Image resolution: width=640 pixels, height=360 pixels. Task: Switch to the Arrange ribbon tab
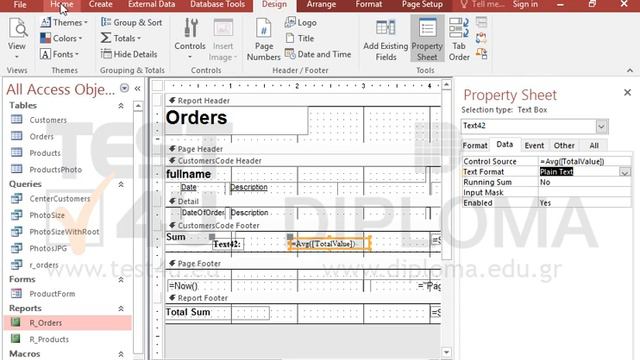[x=321, y=4]
